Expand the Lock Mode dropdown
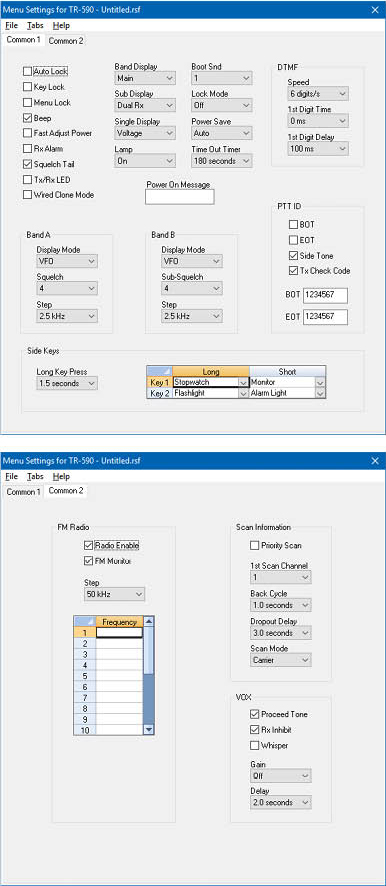This screenshot has width=386, height=886. click(x=222, y=105)
